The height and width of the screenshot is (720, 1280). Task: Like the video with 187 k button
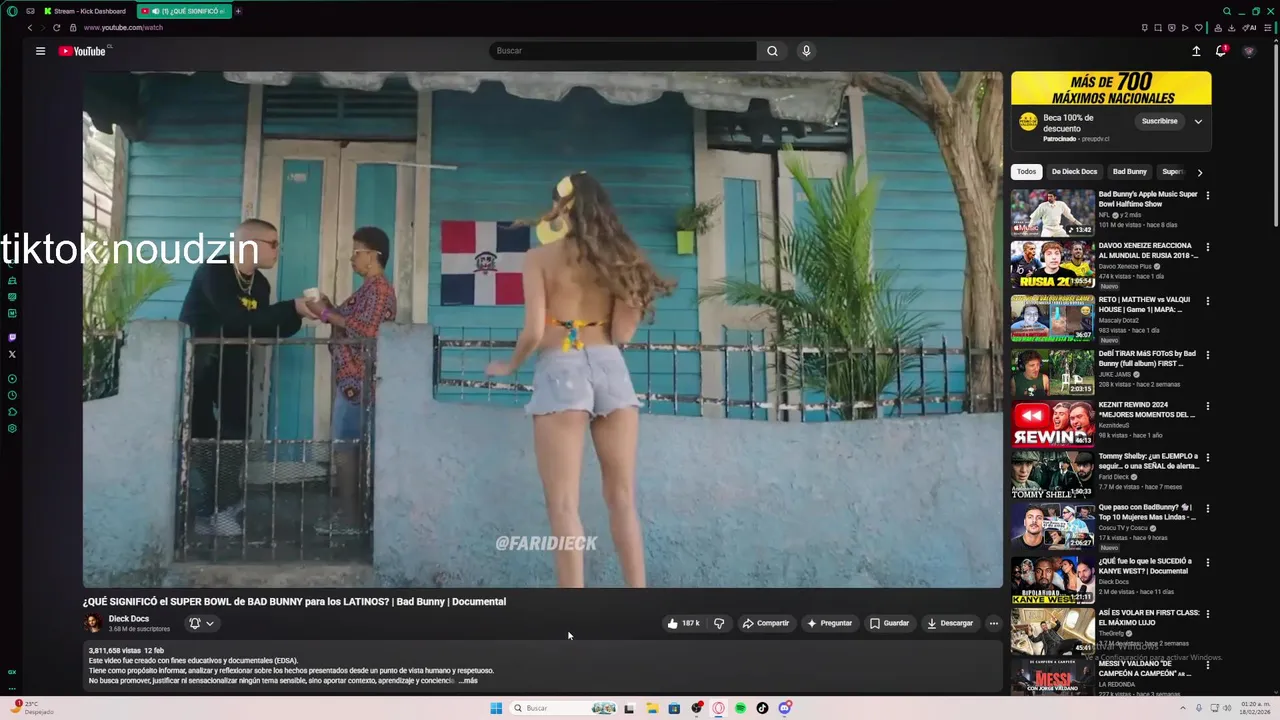(x=683, y=623)
